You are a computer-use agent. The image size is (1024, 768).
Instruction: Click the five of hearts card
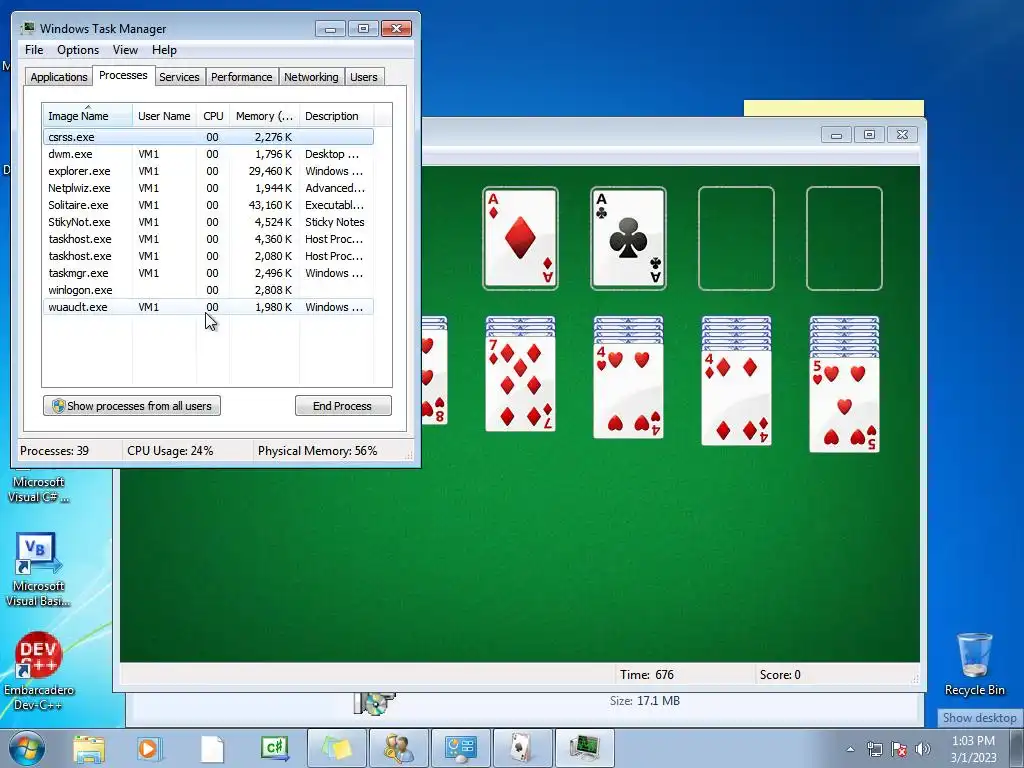coord(844,404)
